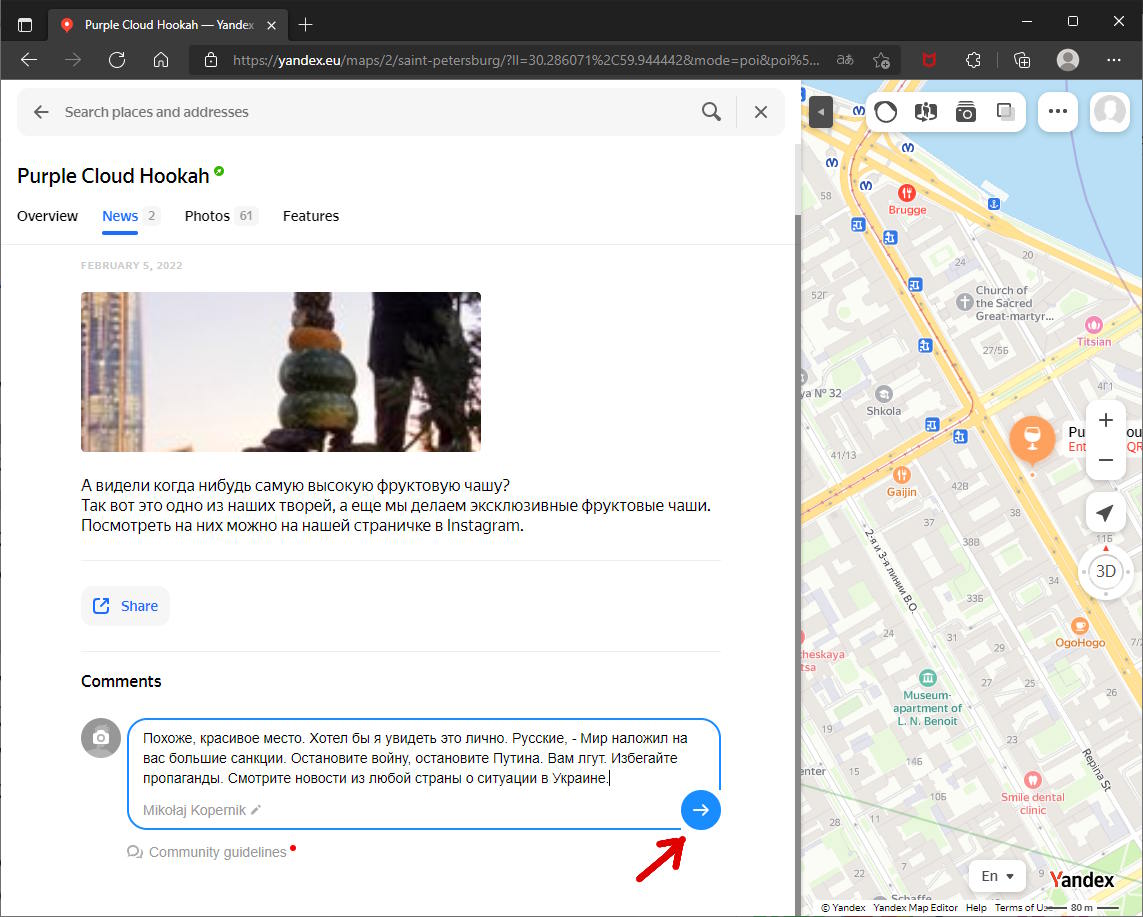Click the browser Home button
The width and height of the screenshot is (1143, 917).
161,60
